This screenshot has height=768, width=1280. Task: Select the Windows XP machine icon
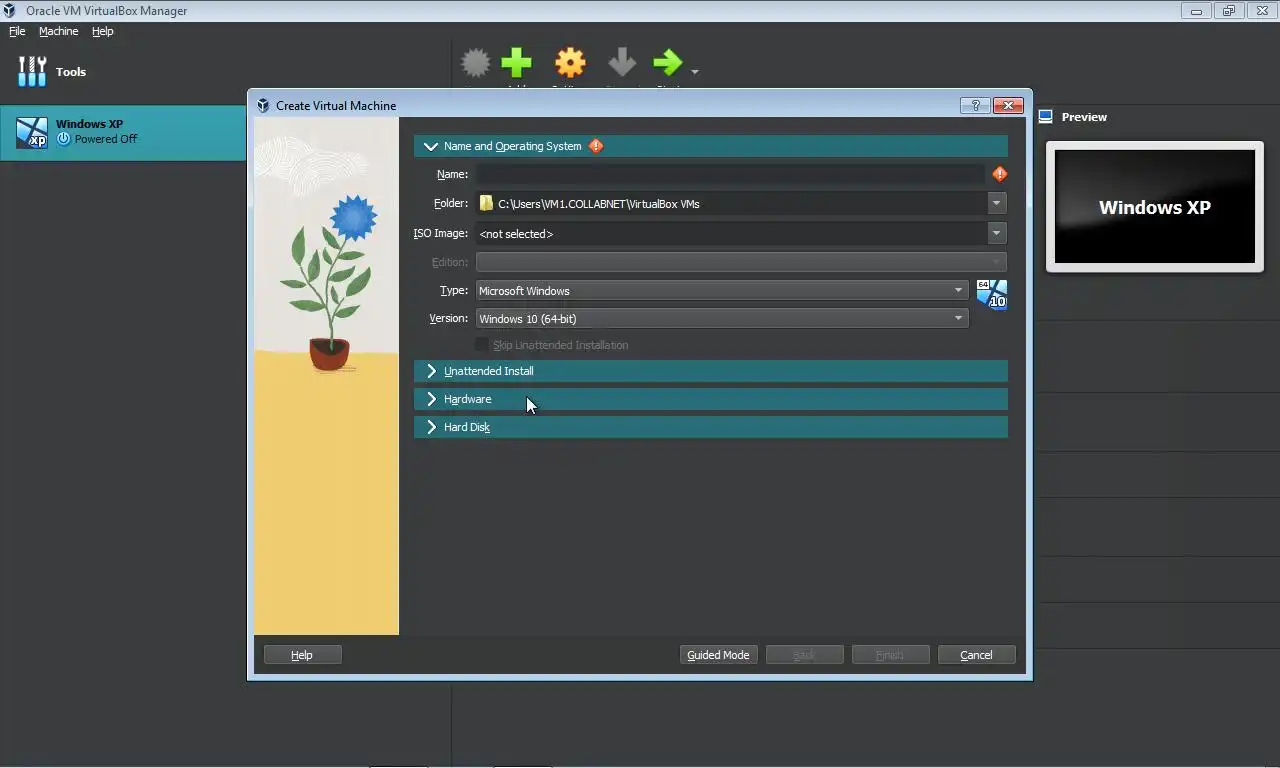[32, 132]
